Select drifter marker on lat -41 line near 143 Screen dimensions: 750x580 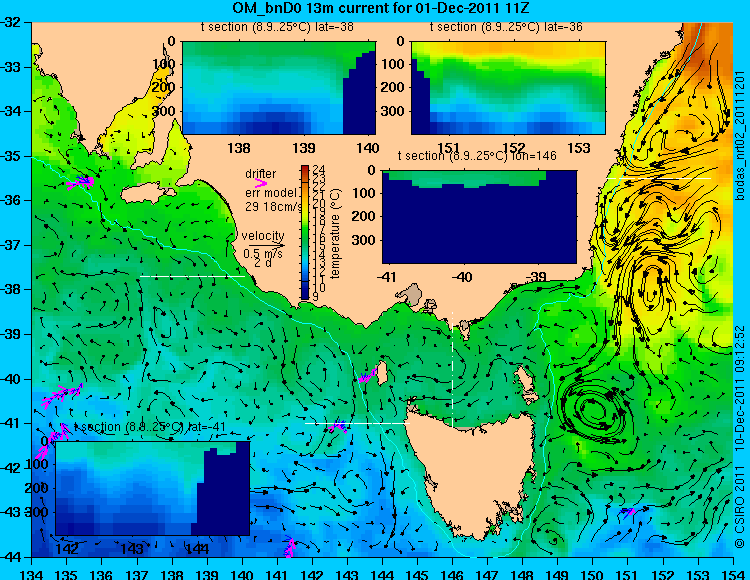pyautogui.click(x=339, y=426)
